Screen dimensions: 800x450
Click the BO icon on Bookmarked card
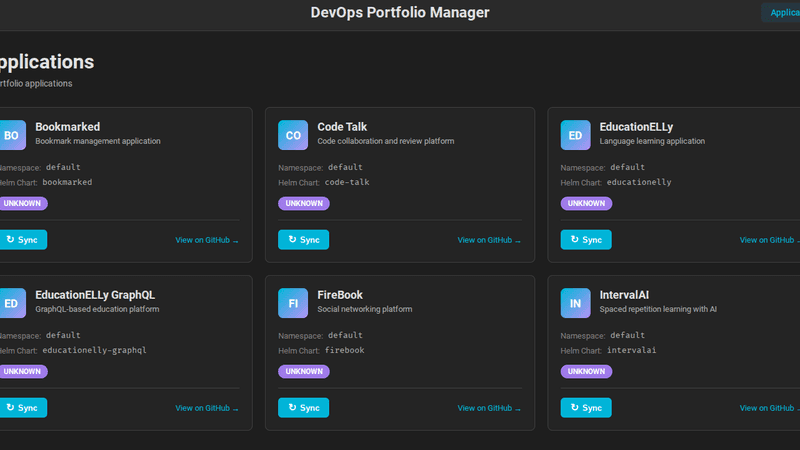[x=11, y=135]
